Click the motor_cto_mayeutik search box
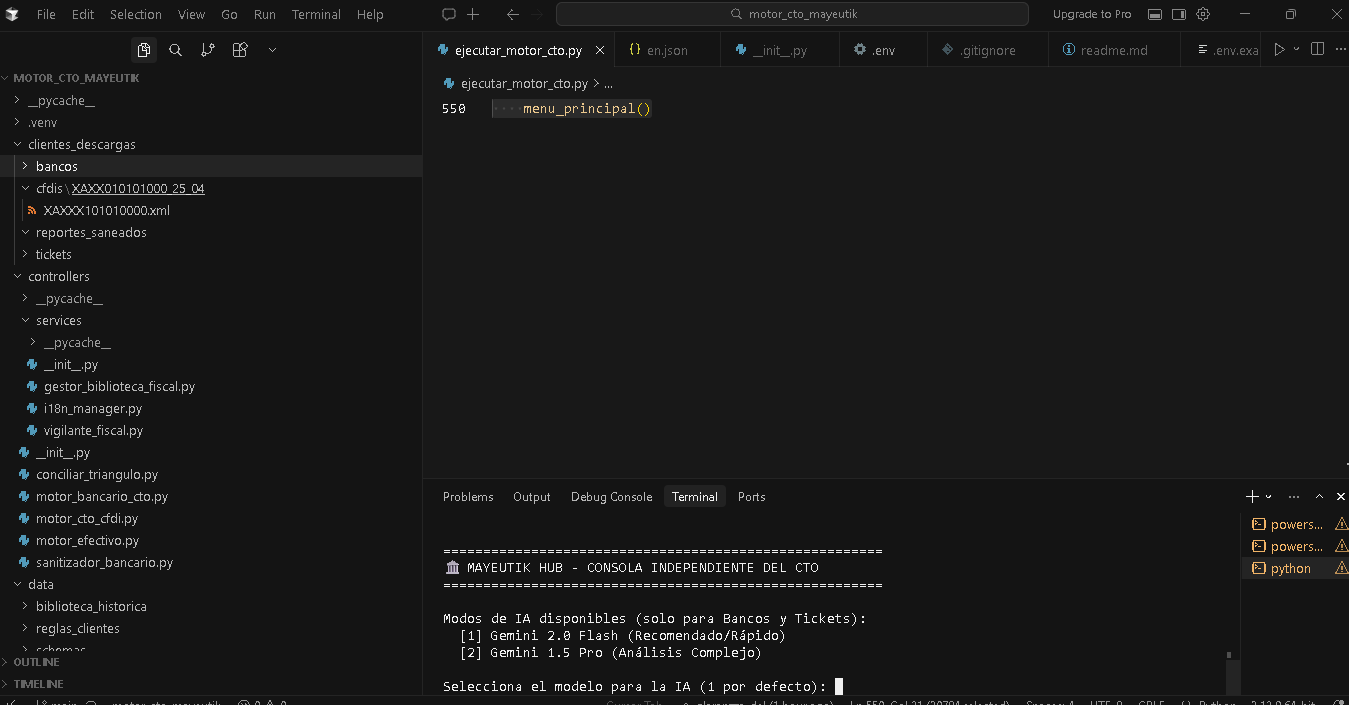The height and width of the screenshot is (705, 1349). coord(792,14)
